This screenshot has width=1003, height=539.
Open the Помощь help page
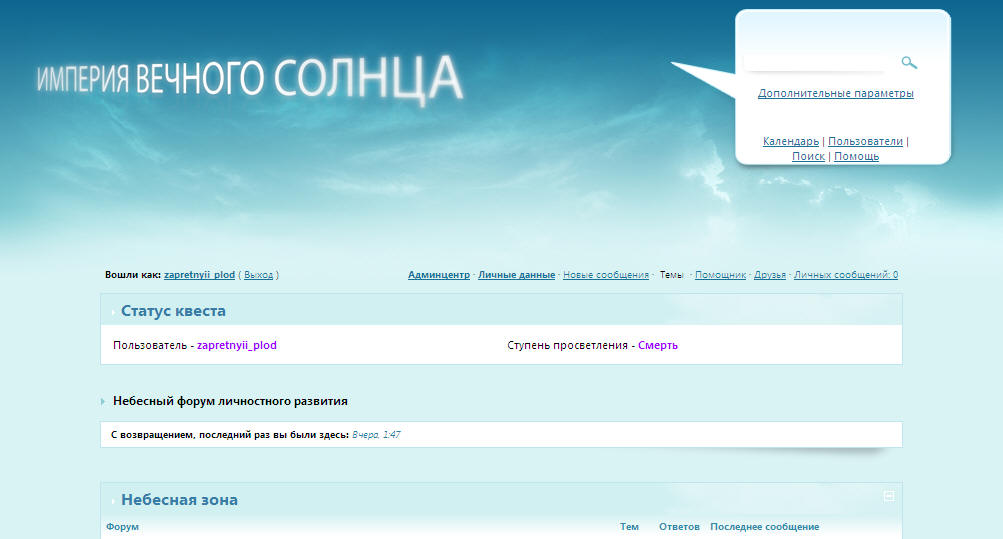[856, 157]
